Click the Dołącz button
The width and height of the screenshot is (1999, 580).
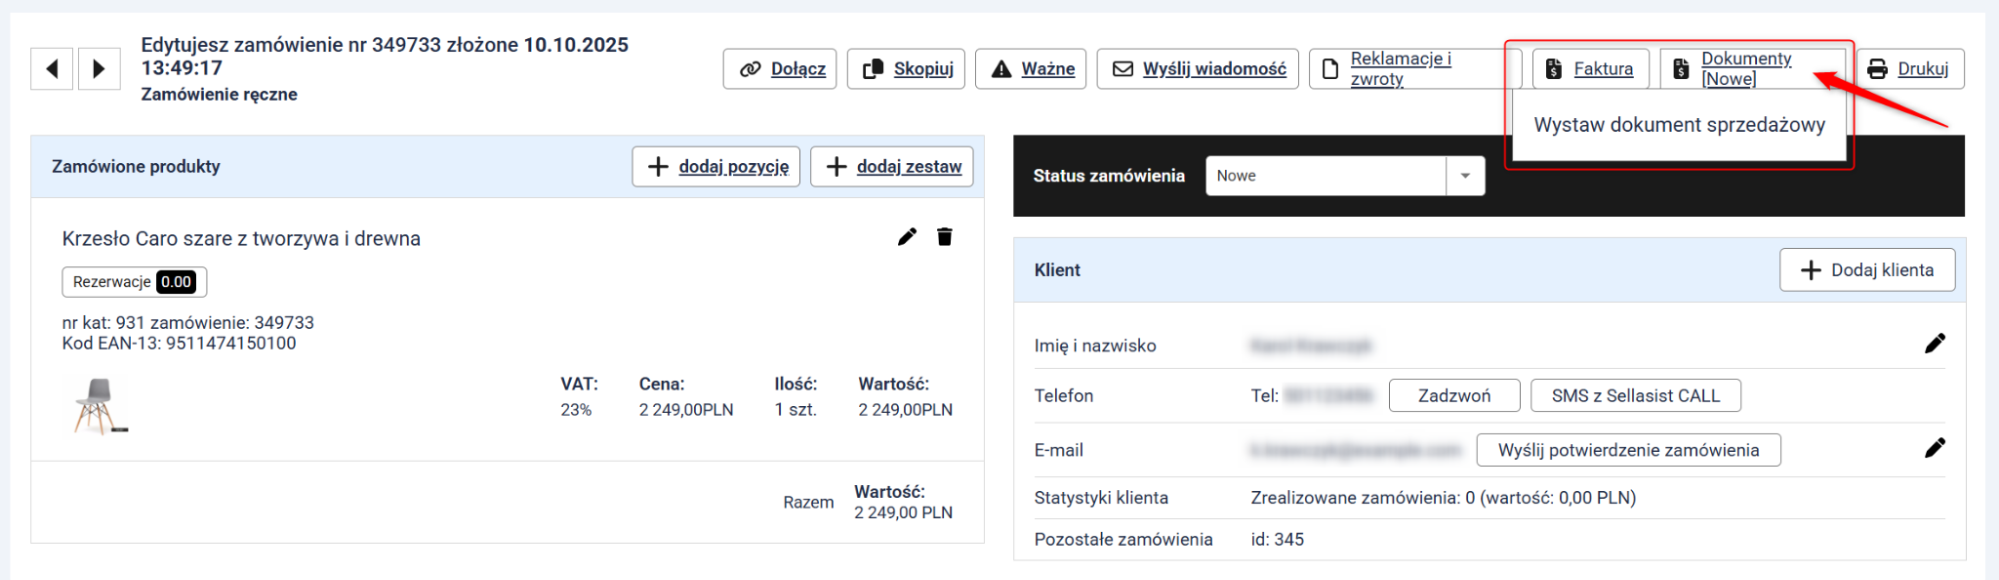pyautogui.click(x=782, y=69)
